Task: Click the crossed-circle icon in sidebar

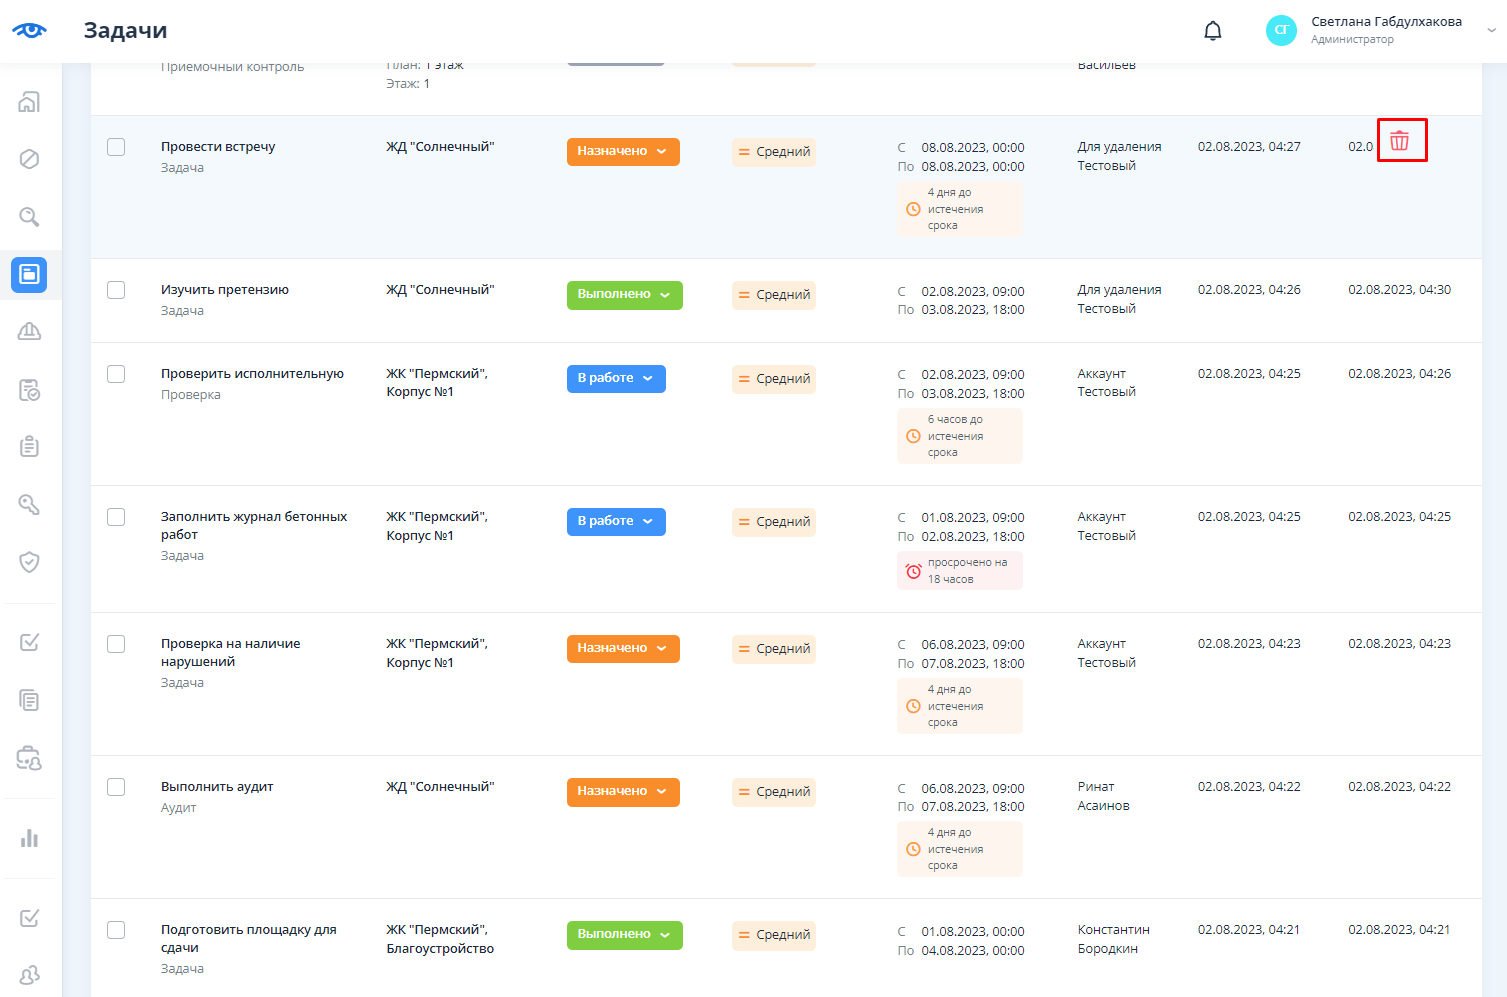Action: (30, 159)
